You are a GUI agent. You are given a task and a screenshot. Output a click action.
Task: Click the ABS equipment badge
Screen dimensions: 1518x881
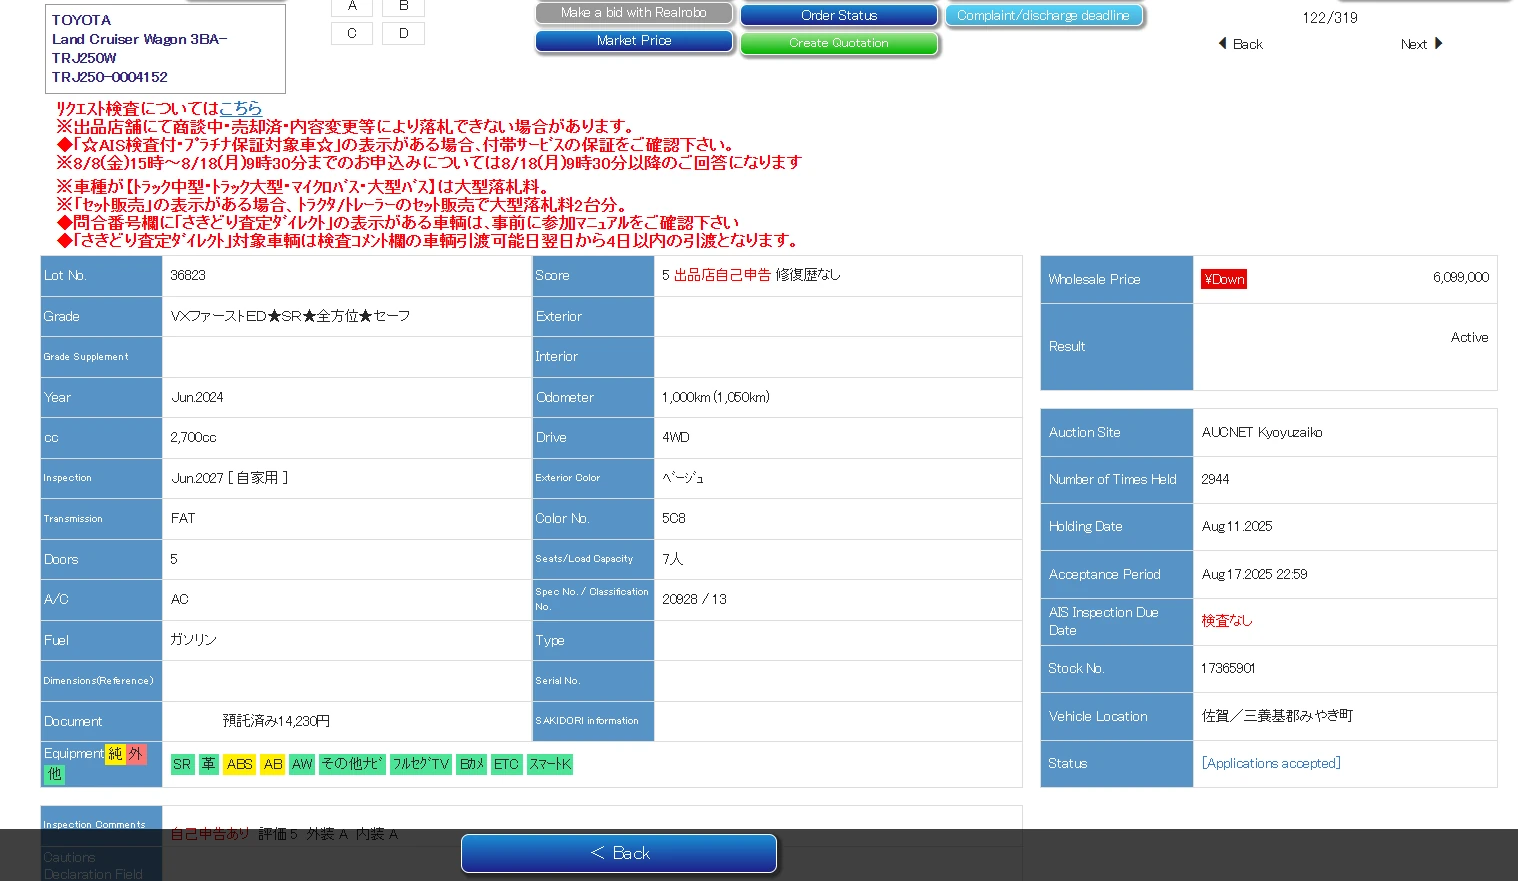[x=239, y=764]
